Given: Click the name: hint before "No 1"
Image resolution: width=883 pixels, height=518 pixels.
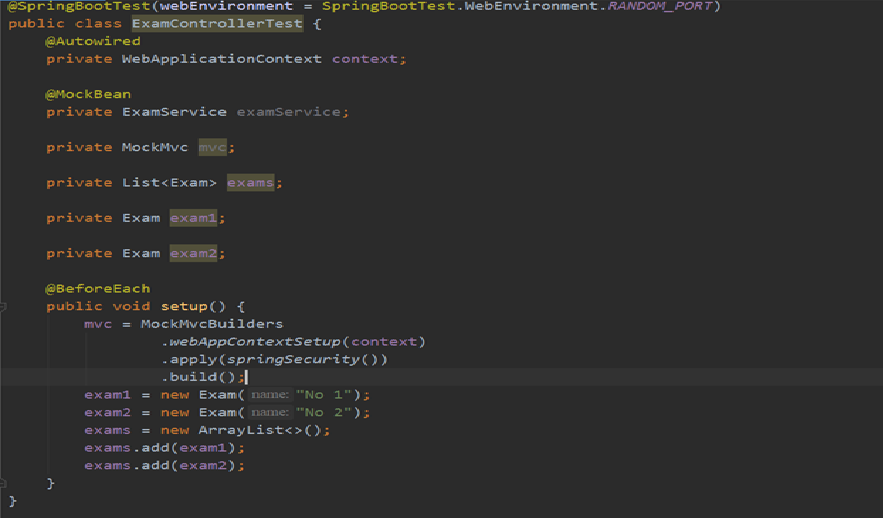Looking at the screenshot, I should [269, 395].
